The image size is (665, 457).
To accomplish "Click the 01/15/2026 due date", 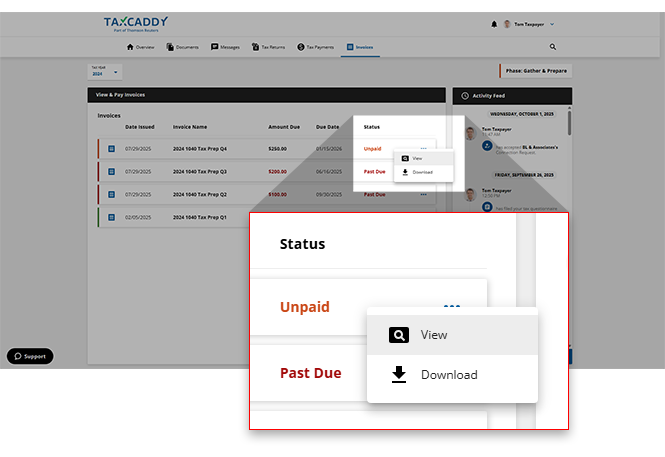I will 329,149.
